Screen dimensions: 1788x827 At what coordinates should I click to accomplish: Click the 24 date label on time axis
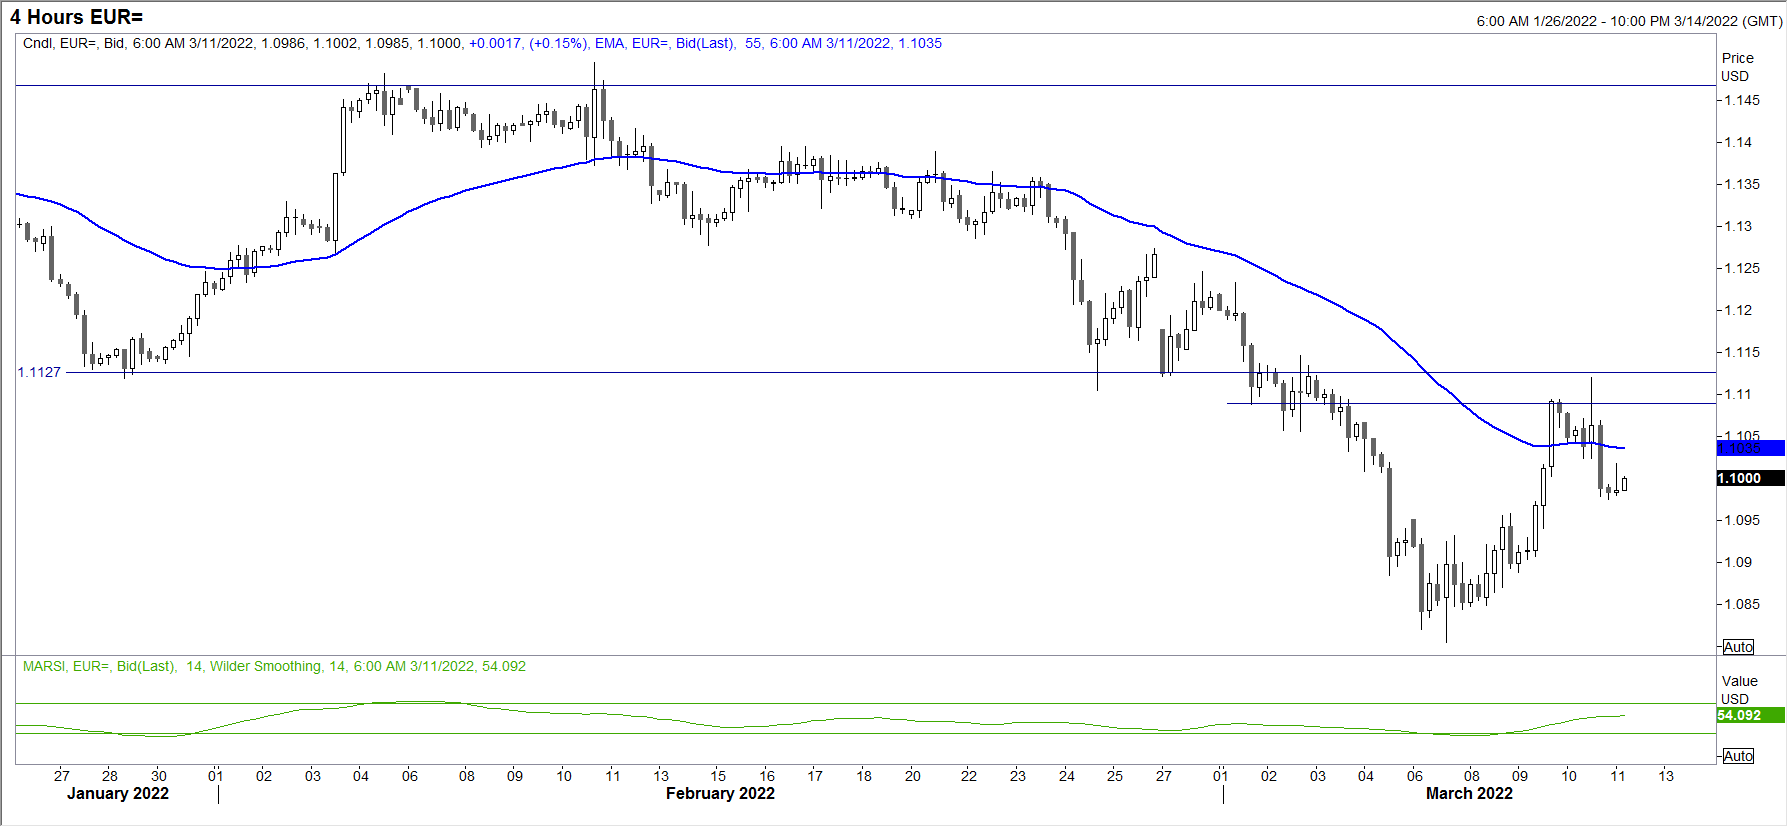(1067, 775)
